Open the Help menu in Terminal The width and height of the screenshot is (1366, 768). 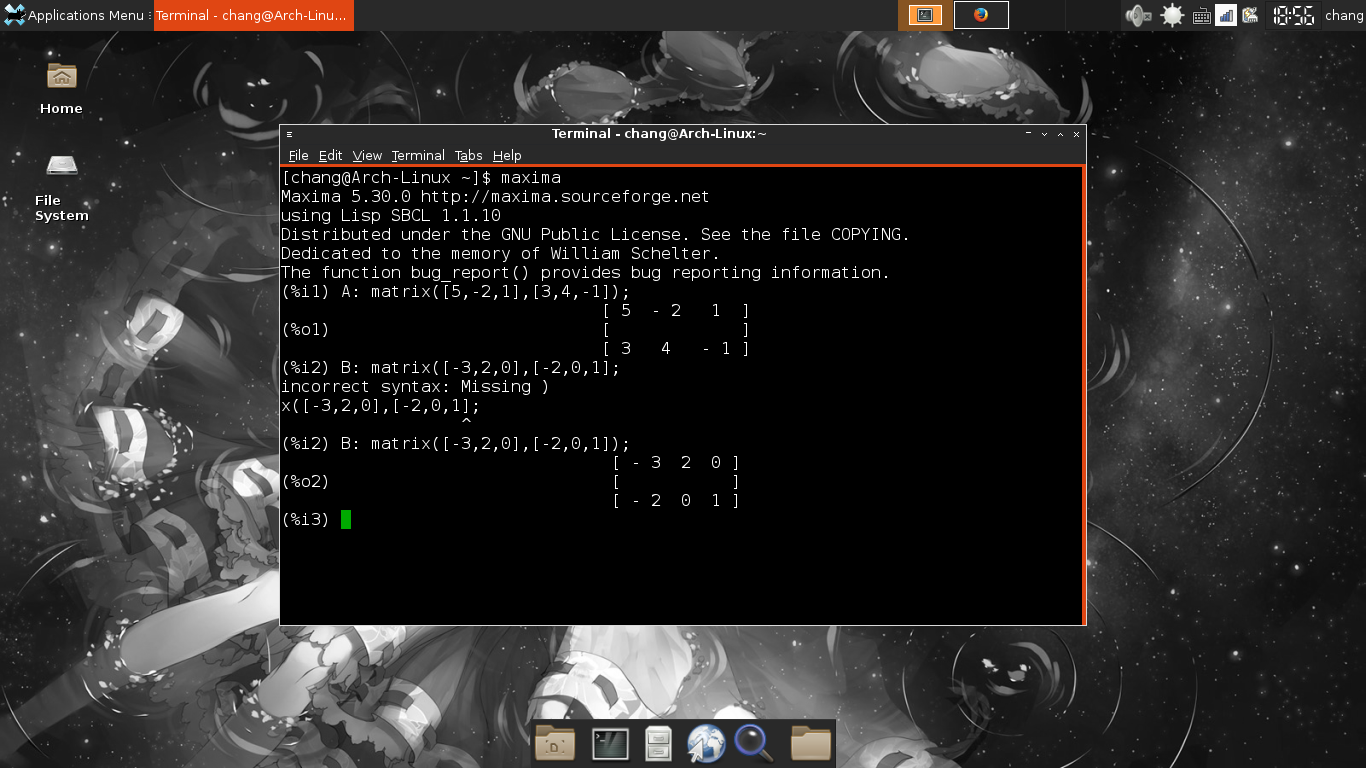click(x=507, y=155)
